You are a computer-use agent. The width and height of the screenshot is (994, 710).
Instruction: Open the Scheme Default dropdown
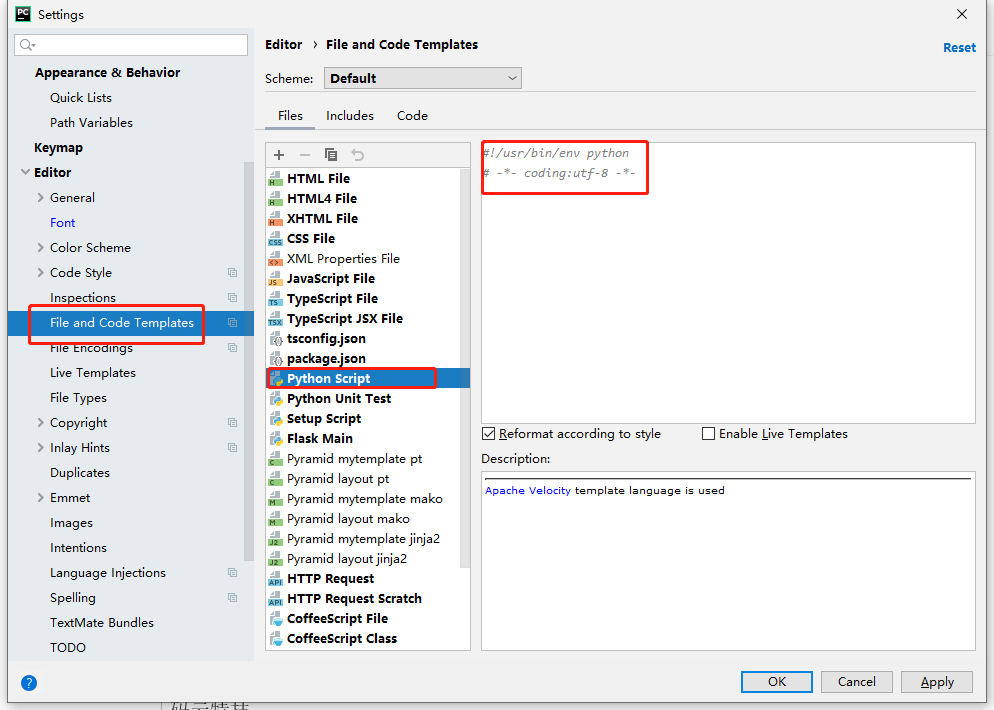click(423, 78)
